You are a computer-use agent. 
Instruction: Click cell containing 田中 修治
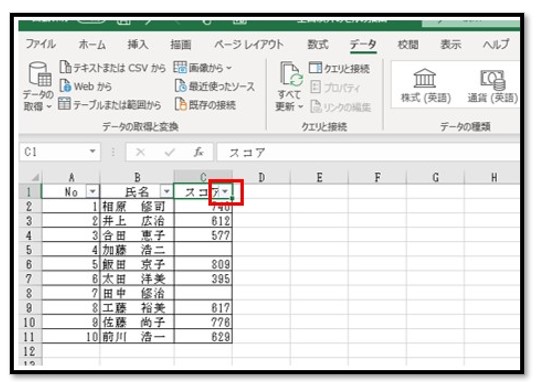tap(137, 293)
